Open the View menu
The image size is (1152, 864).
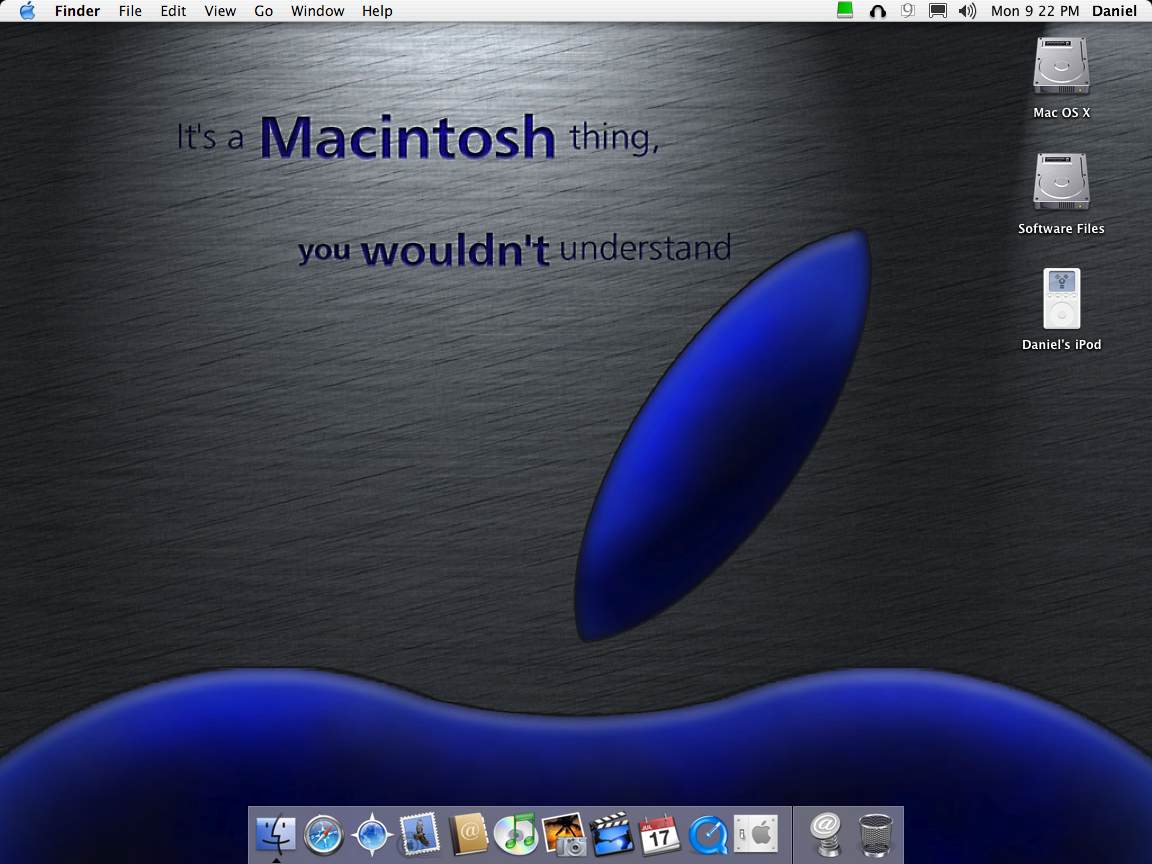click(x=220, y=11)
